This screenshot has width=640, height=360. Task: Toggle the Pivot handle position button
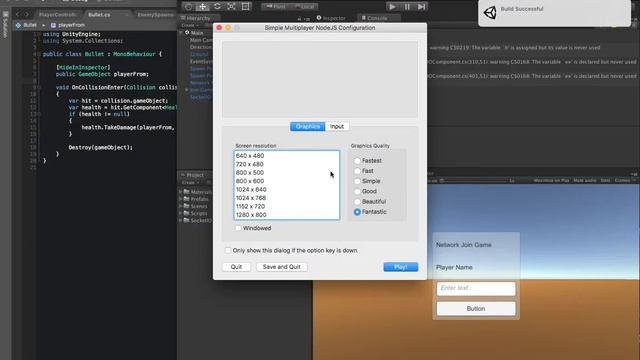coord(276,7)
